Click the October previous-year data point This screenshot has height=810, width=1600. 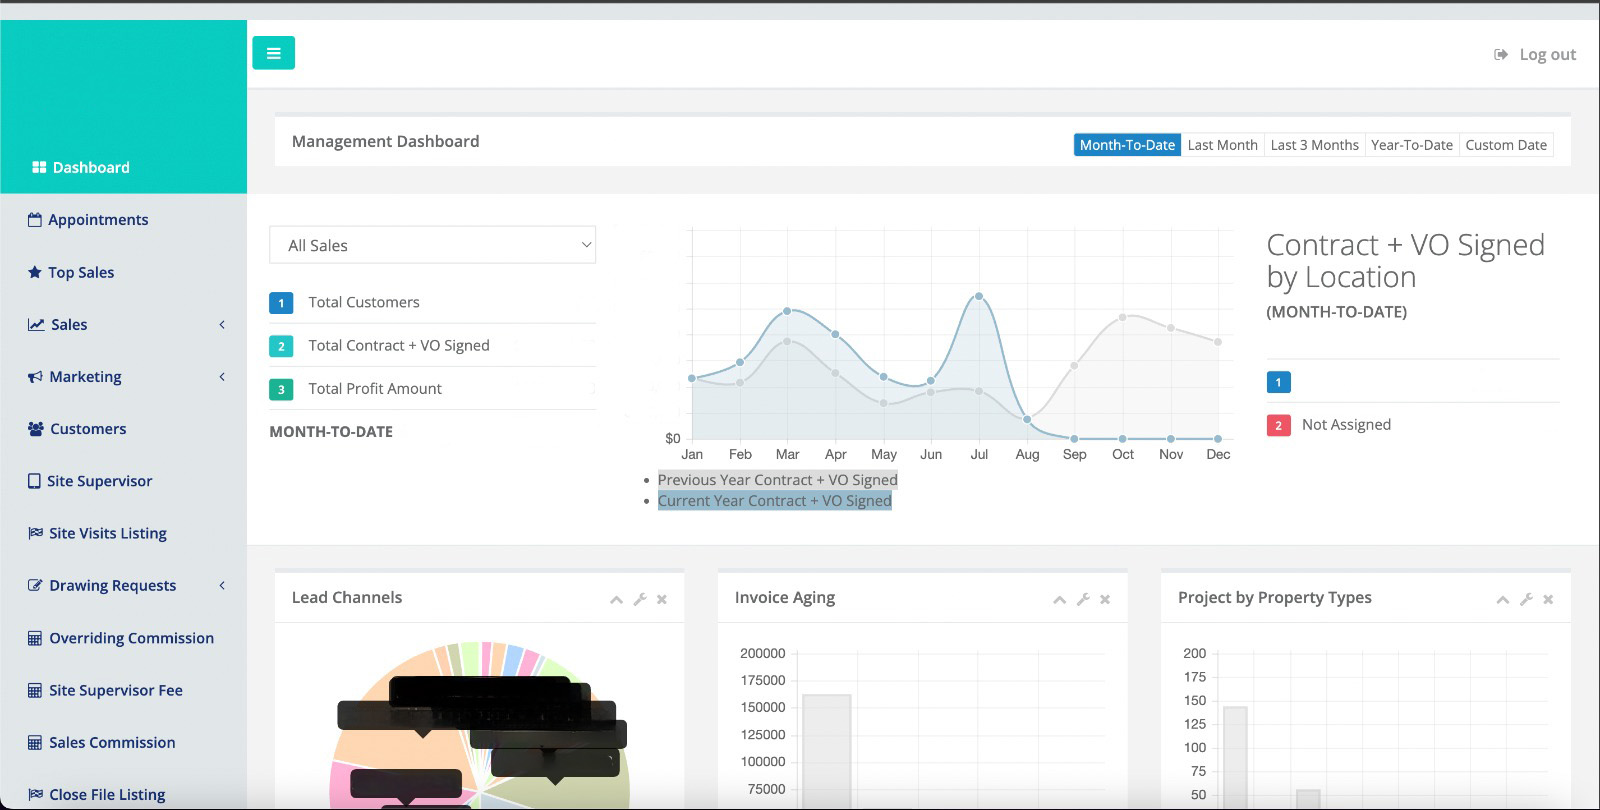[x=1123, y=317]
